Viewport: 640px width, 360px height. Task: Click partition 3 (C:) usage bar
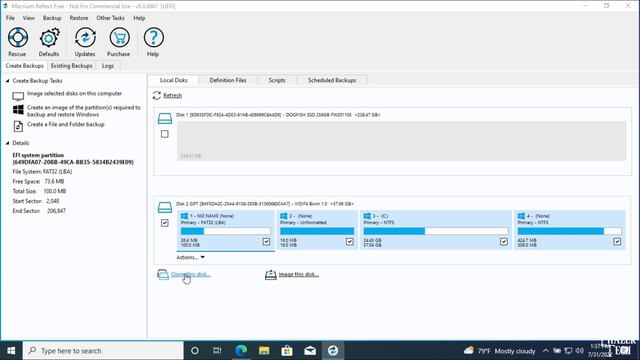tap(436, 231)
